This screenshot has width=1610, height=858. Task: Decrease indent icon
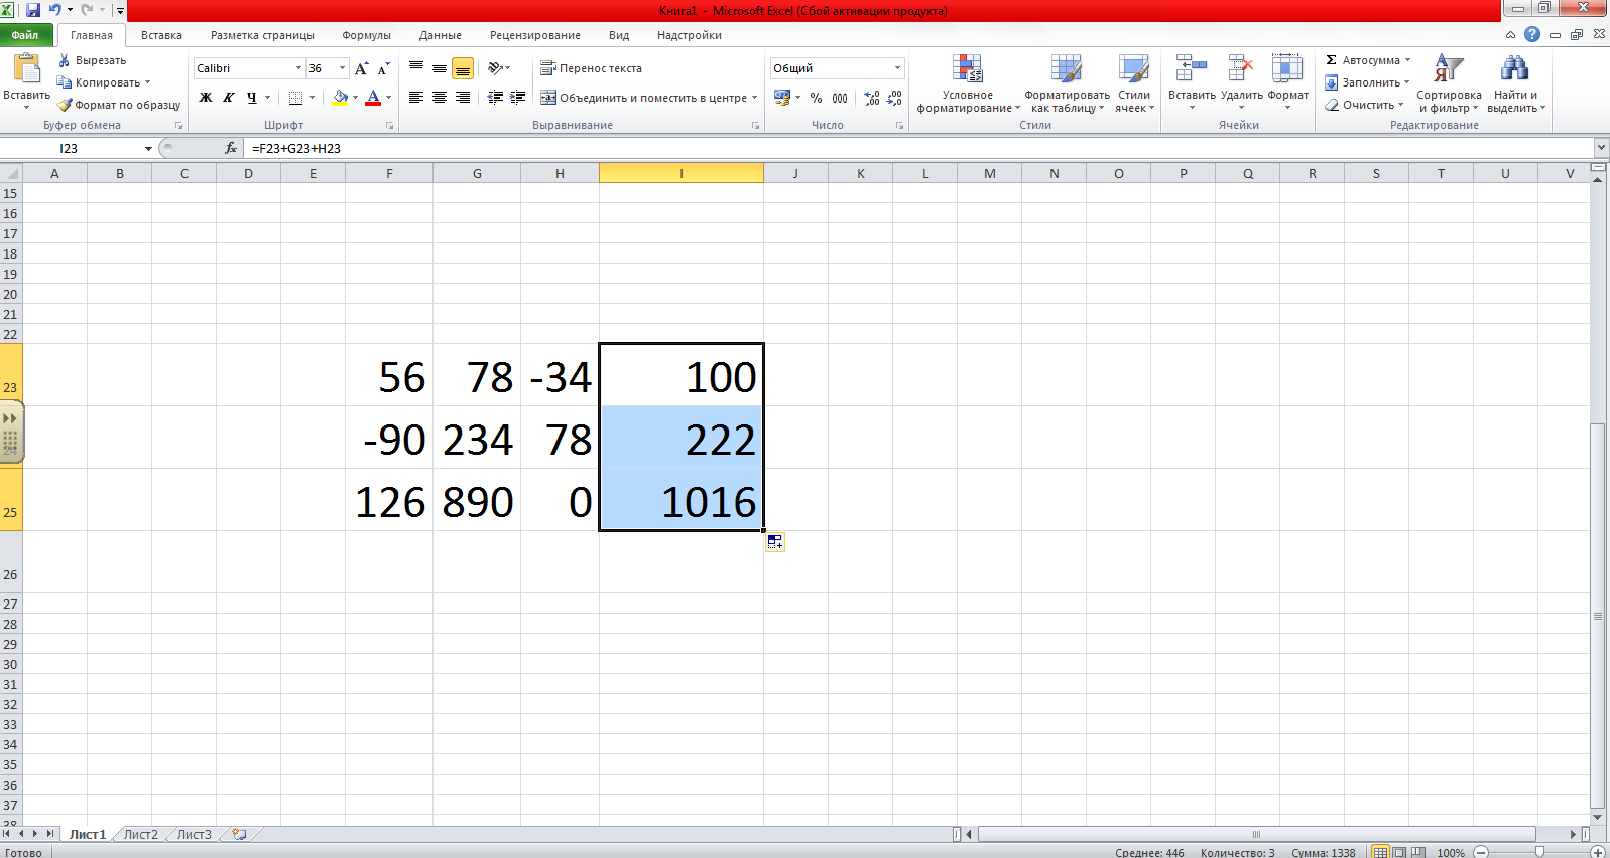point(495,98)
